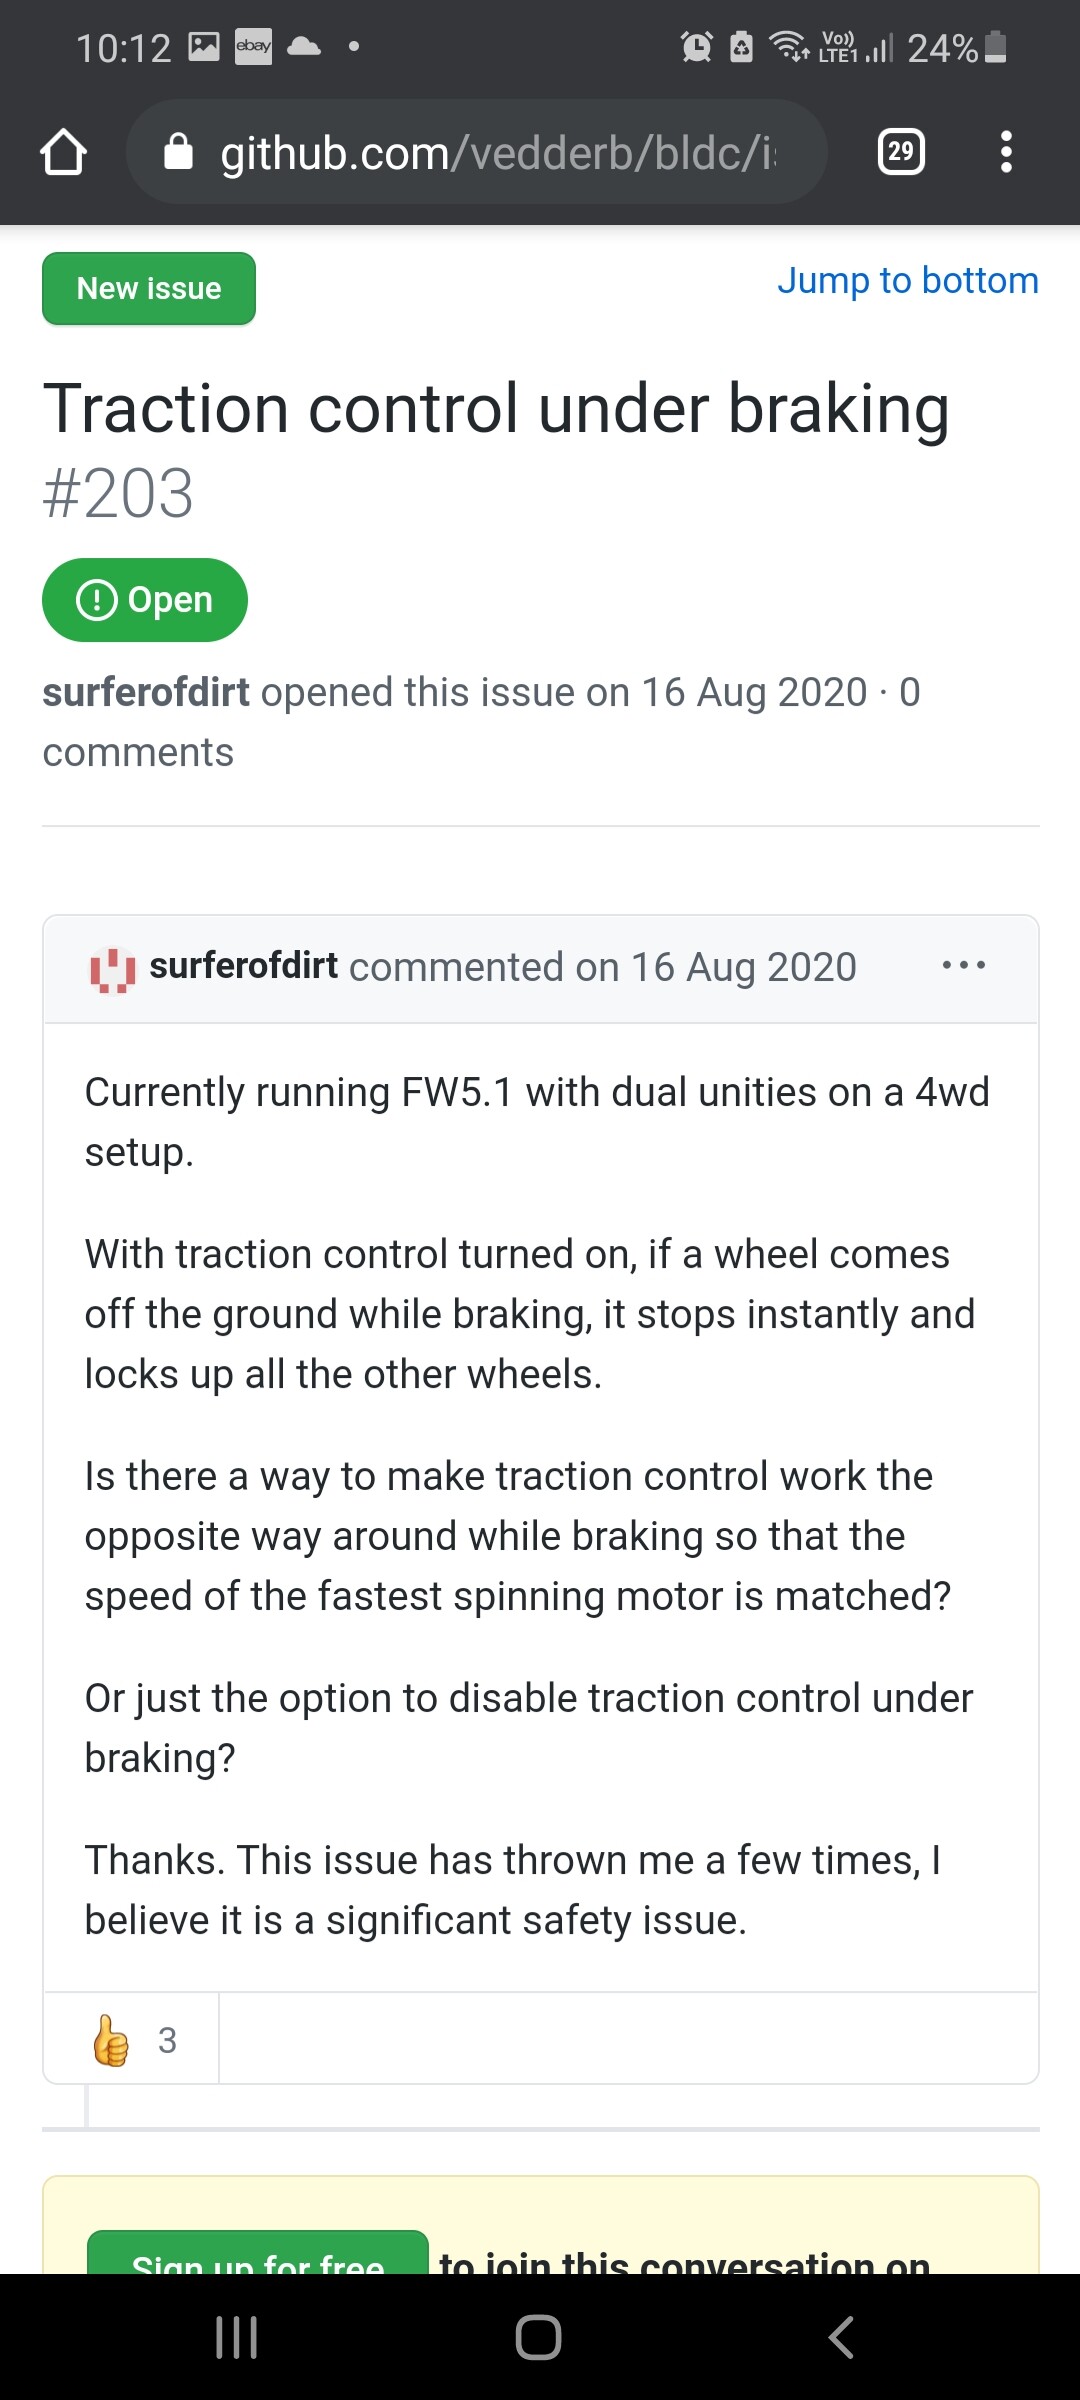Tap the Android recent apps button
Viewport: 1080px width, 2400px height.
[x=237, y=2337]
